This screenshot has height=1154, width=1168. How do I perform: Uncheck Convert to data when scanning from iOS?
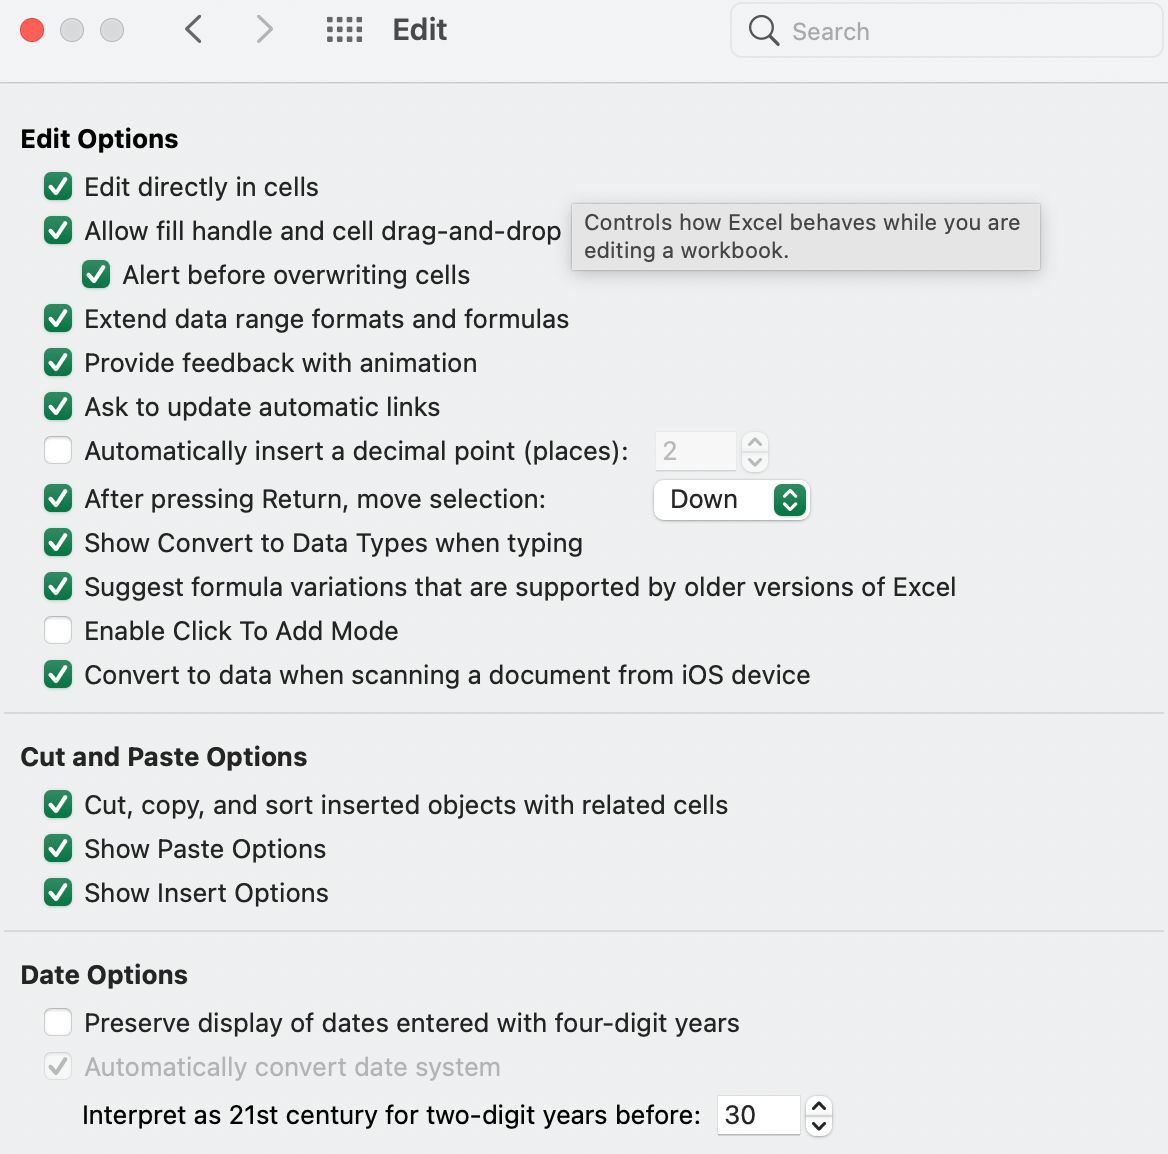point(58,675)
